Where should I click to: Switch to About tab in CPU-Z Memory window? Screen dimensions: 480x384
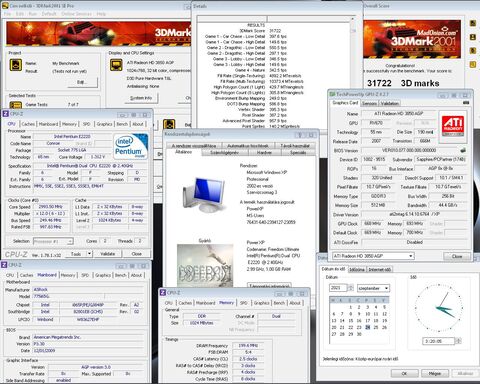[x=295, y=303]
